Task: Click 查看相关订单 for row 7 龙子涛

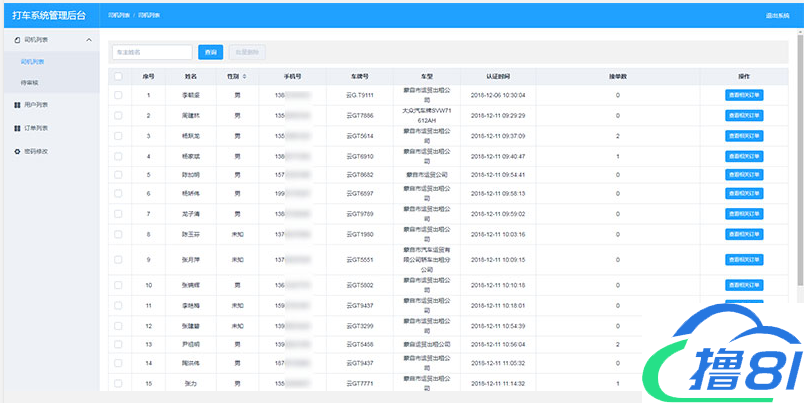Action: tap(743, 214)
